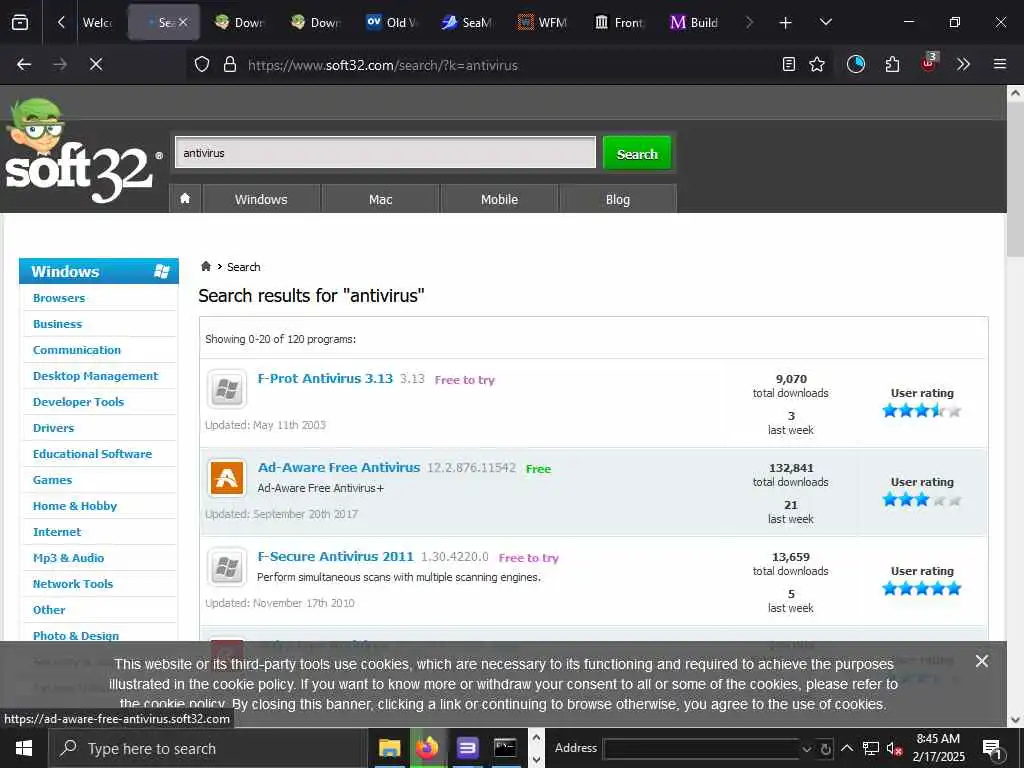Screen dimensions: 1024x768
Task: Open the taskbar notification center icon
Action: click(992, 748)
